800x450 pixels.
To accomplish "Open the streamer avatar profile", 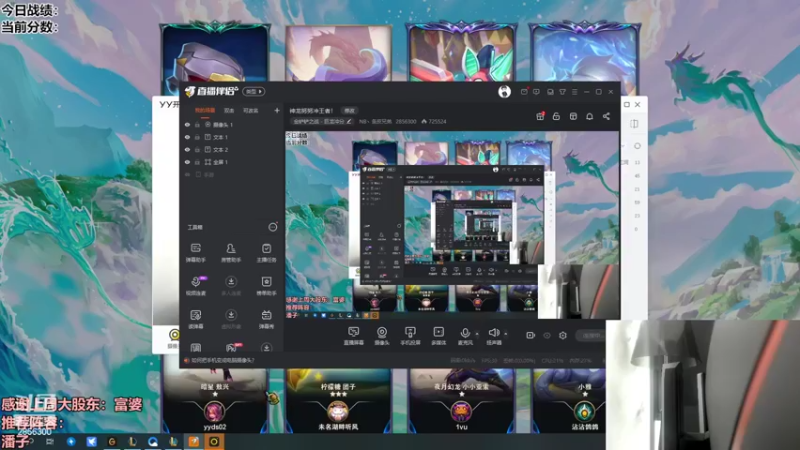I will click(x=504, y=92).
